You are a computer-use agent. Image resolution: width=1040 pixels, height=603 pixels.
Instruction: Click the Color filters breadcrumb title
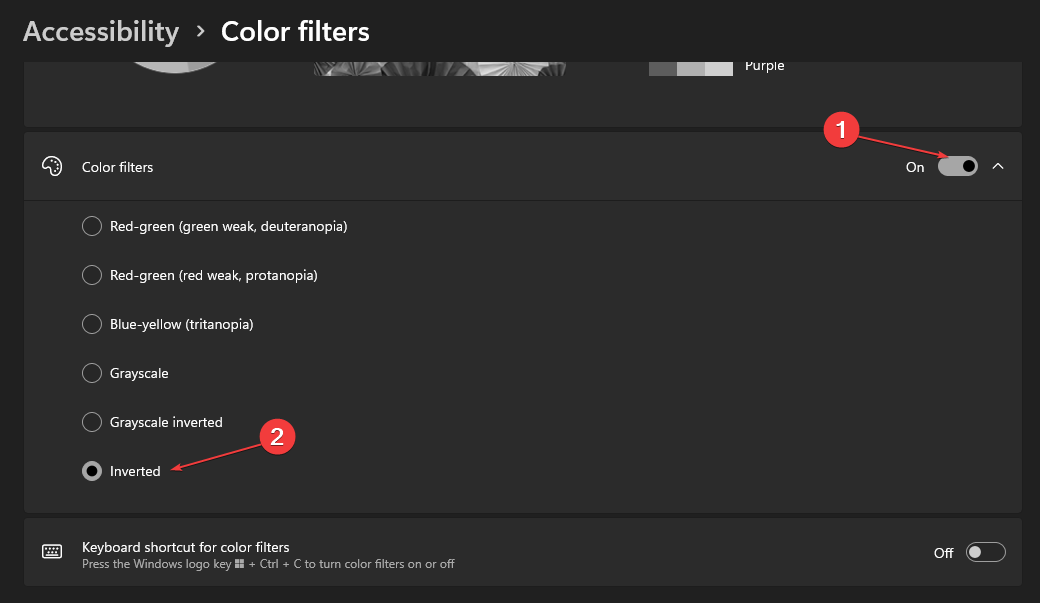tap(295, 31)
